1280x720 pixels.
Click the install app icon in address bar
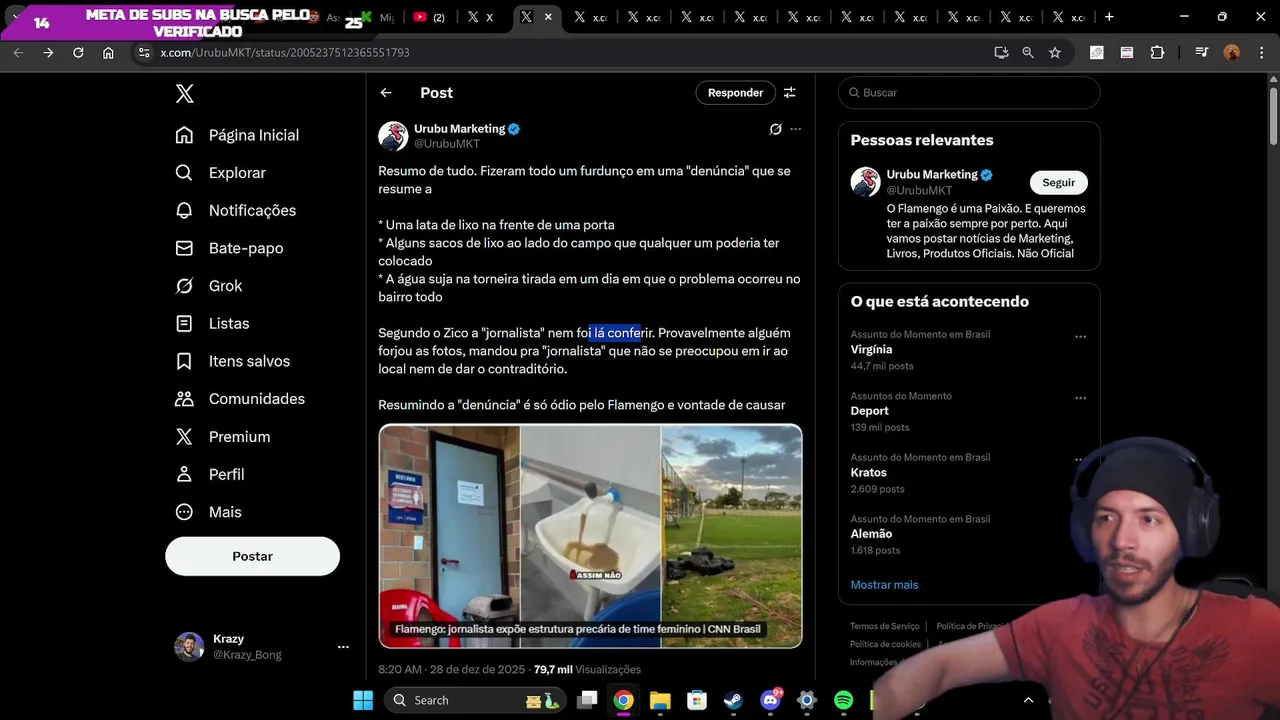pyautogui.click(x=1001, y=53)
